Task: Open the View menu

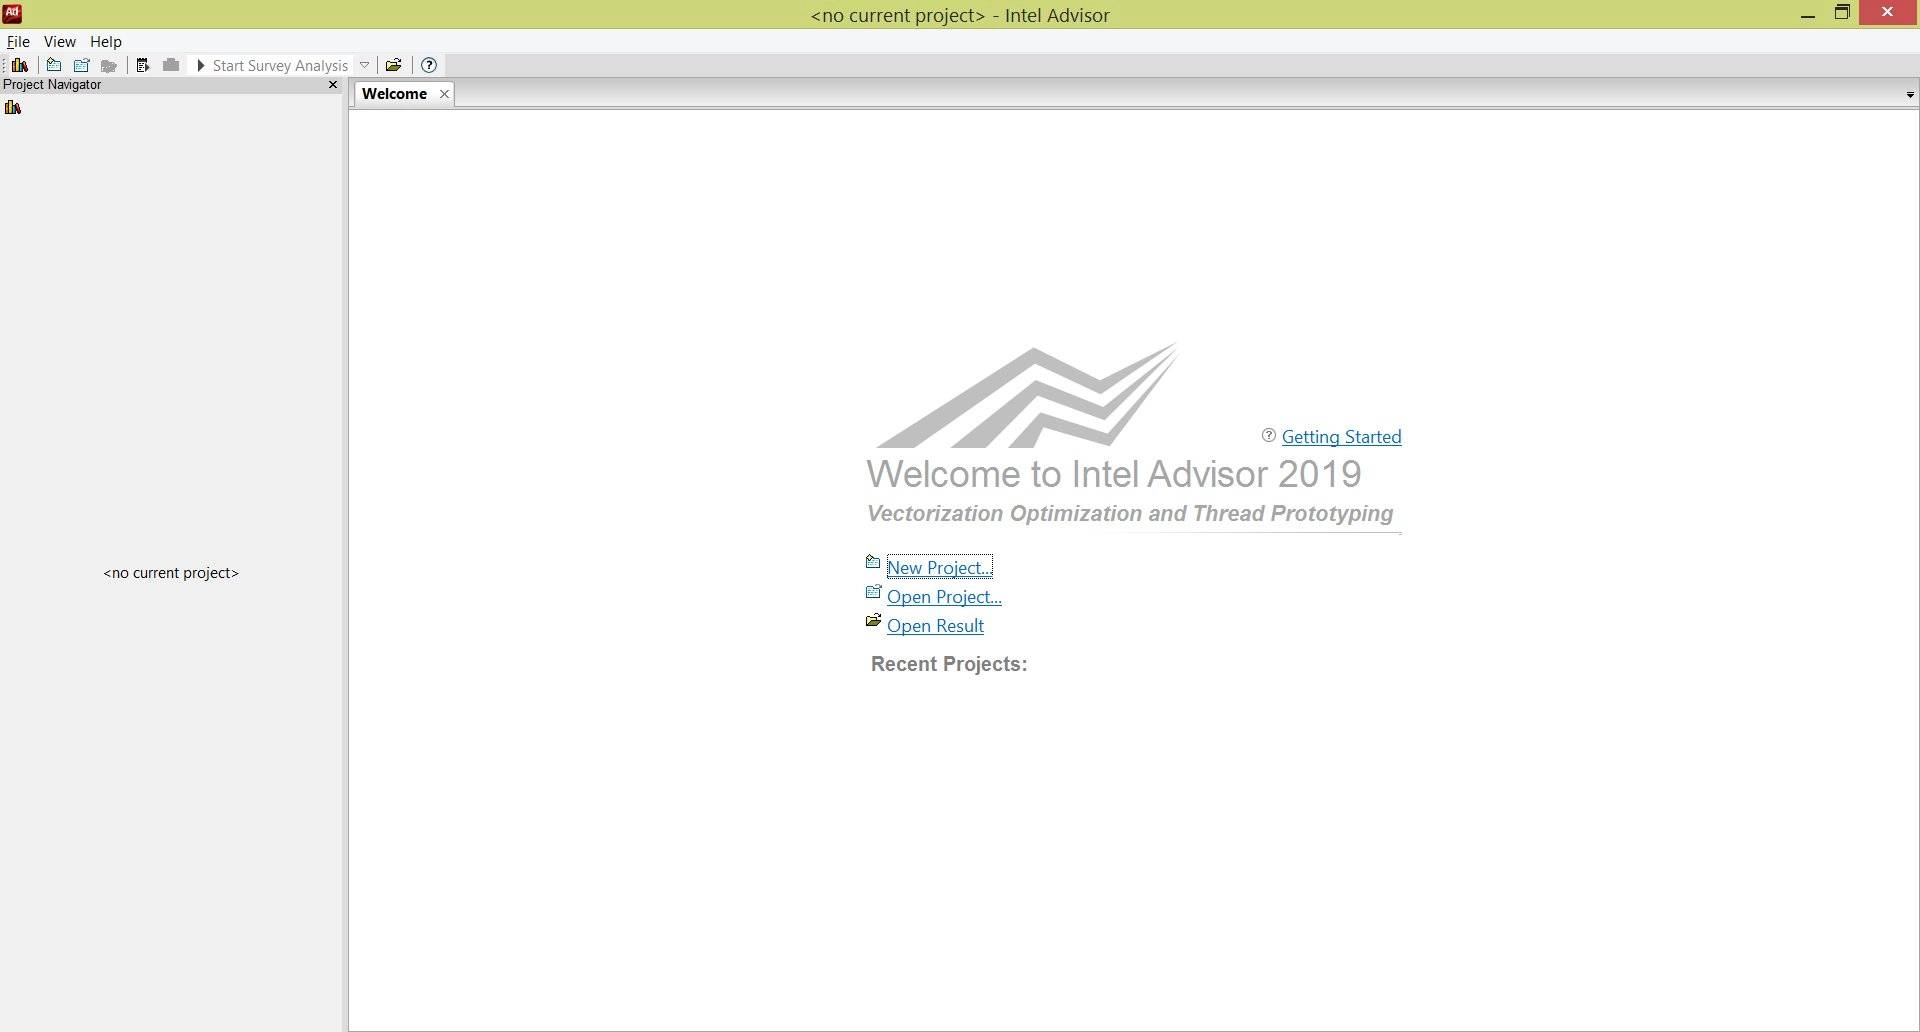Action: (60, 41)
